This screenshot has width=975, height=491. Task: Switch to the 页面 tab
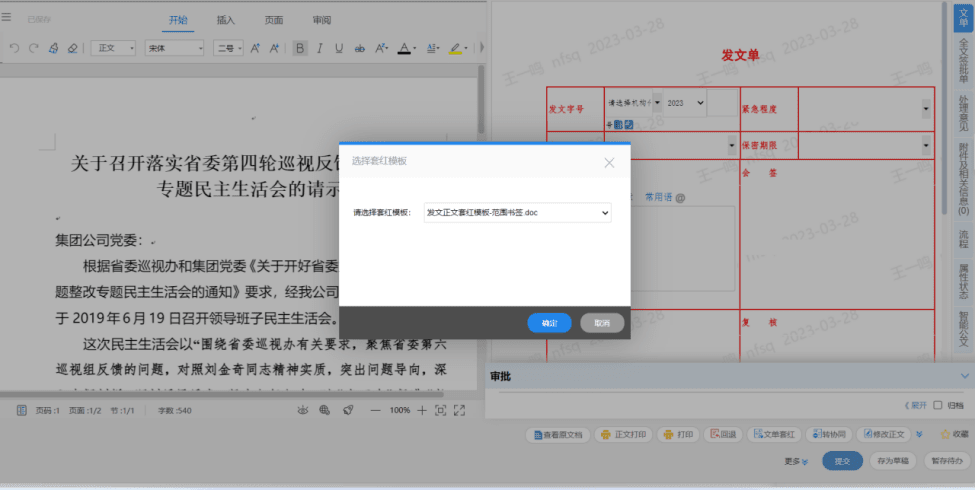(274, 21)
